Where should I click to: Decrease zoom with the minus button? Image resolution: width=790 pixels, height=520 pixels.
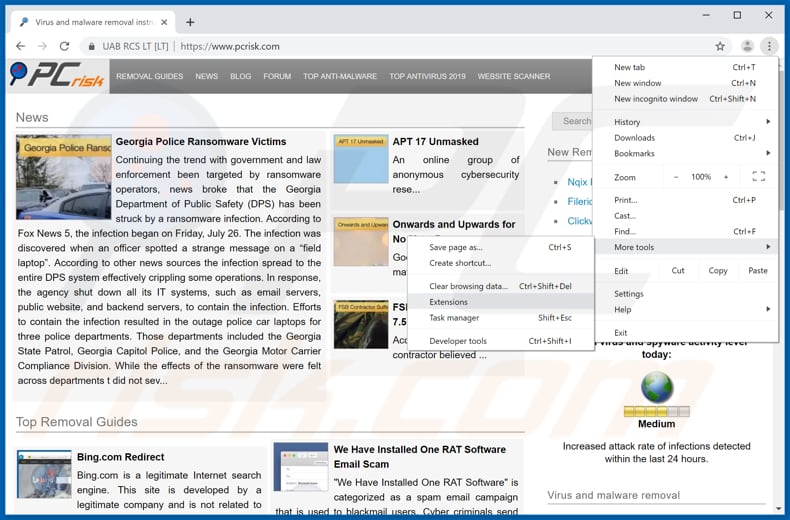676,177
